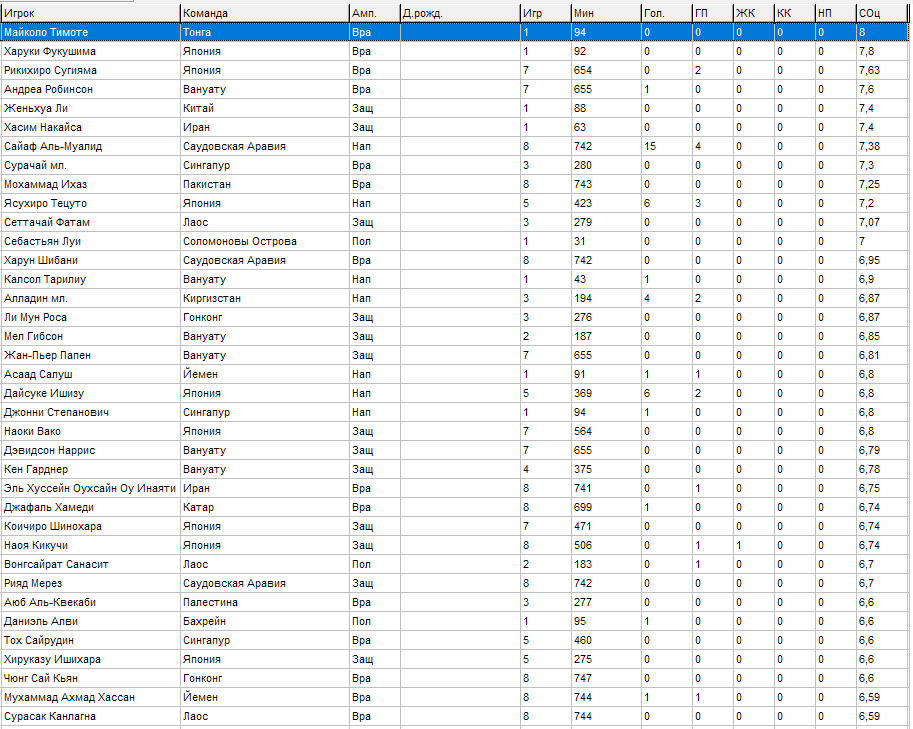Viewport: 913px width, 729px height.
Task: Click the Мин column header
Action: point(605,13)
